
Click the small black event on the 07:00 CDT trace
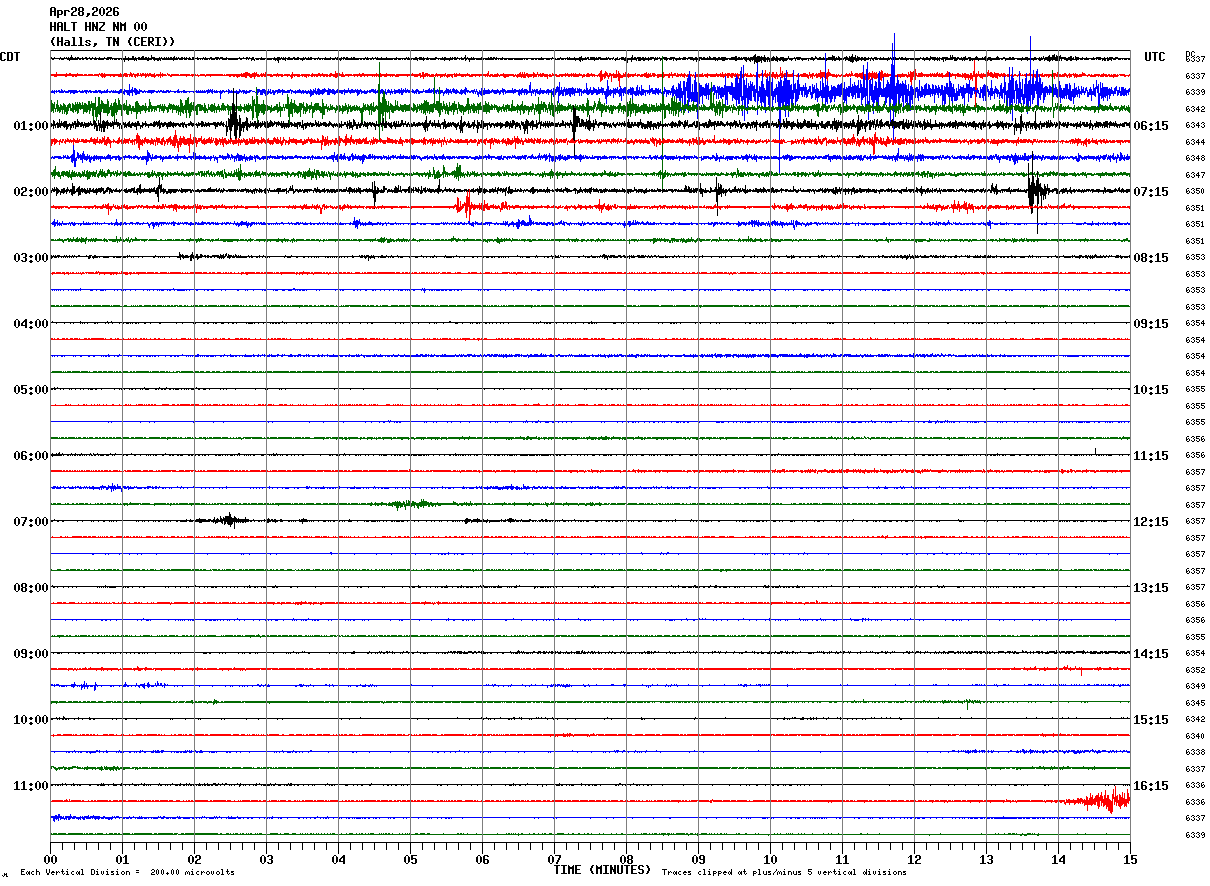(229, 520)
